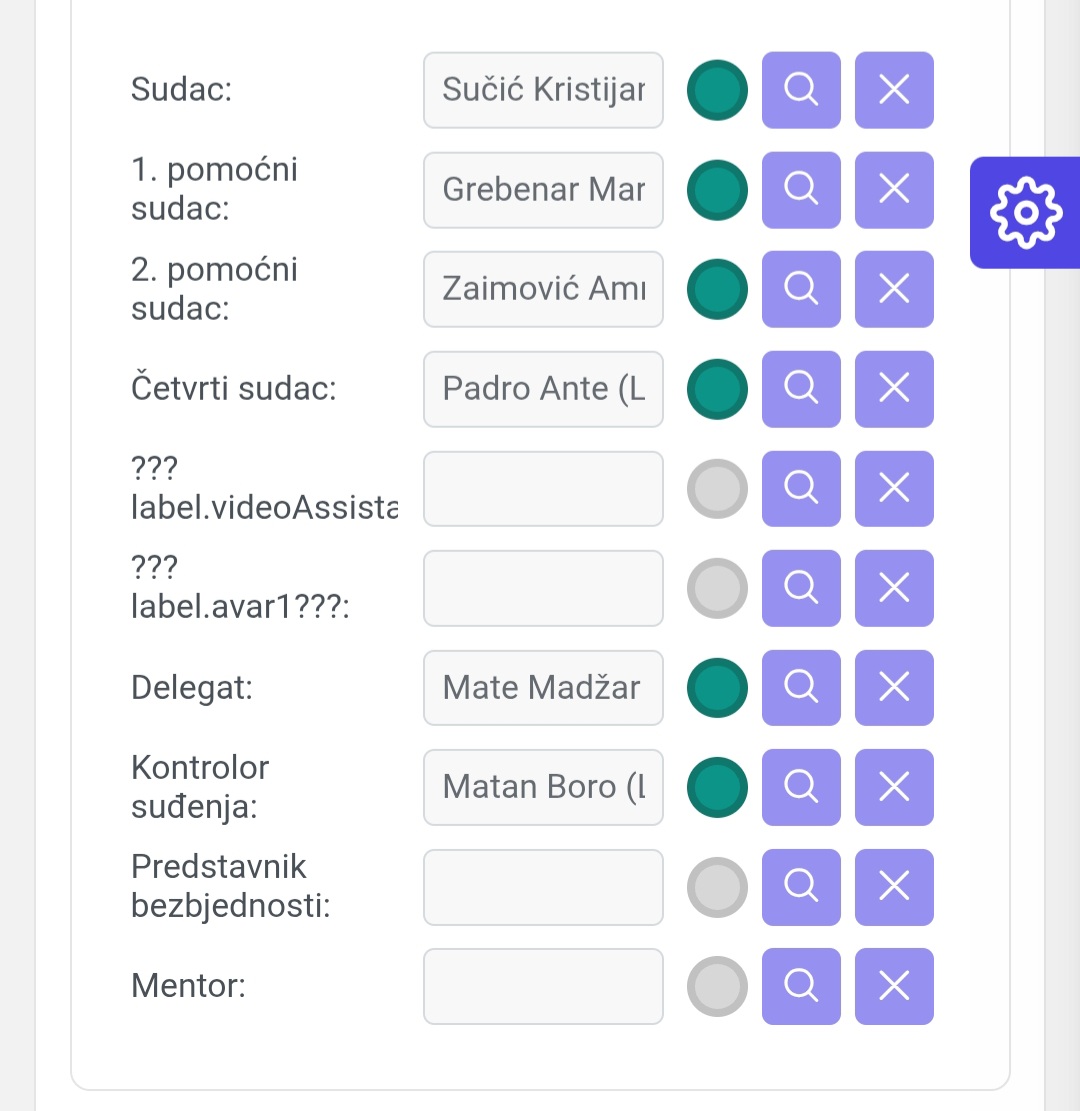This screenshot has height=1111, width=1080.
Task: Search for Četvrti sudac
Action: 801,389
